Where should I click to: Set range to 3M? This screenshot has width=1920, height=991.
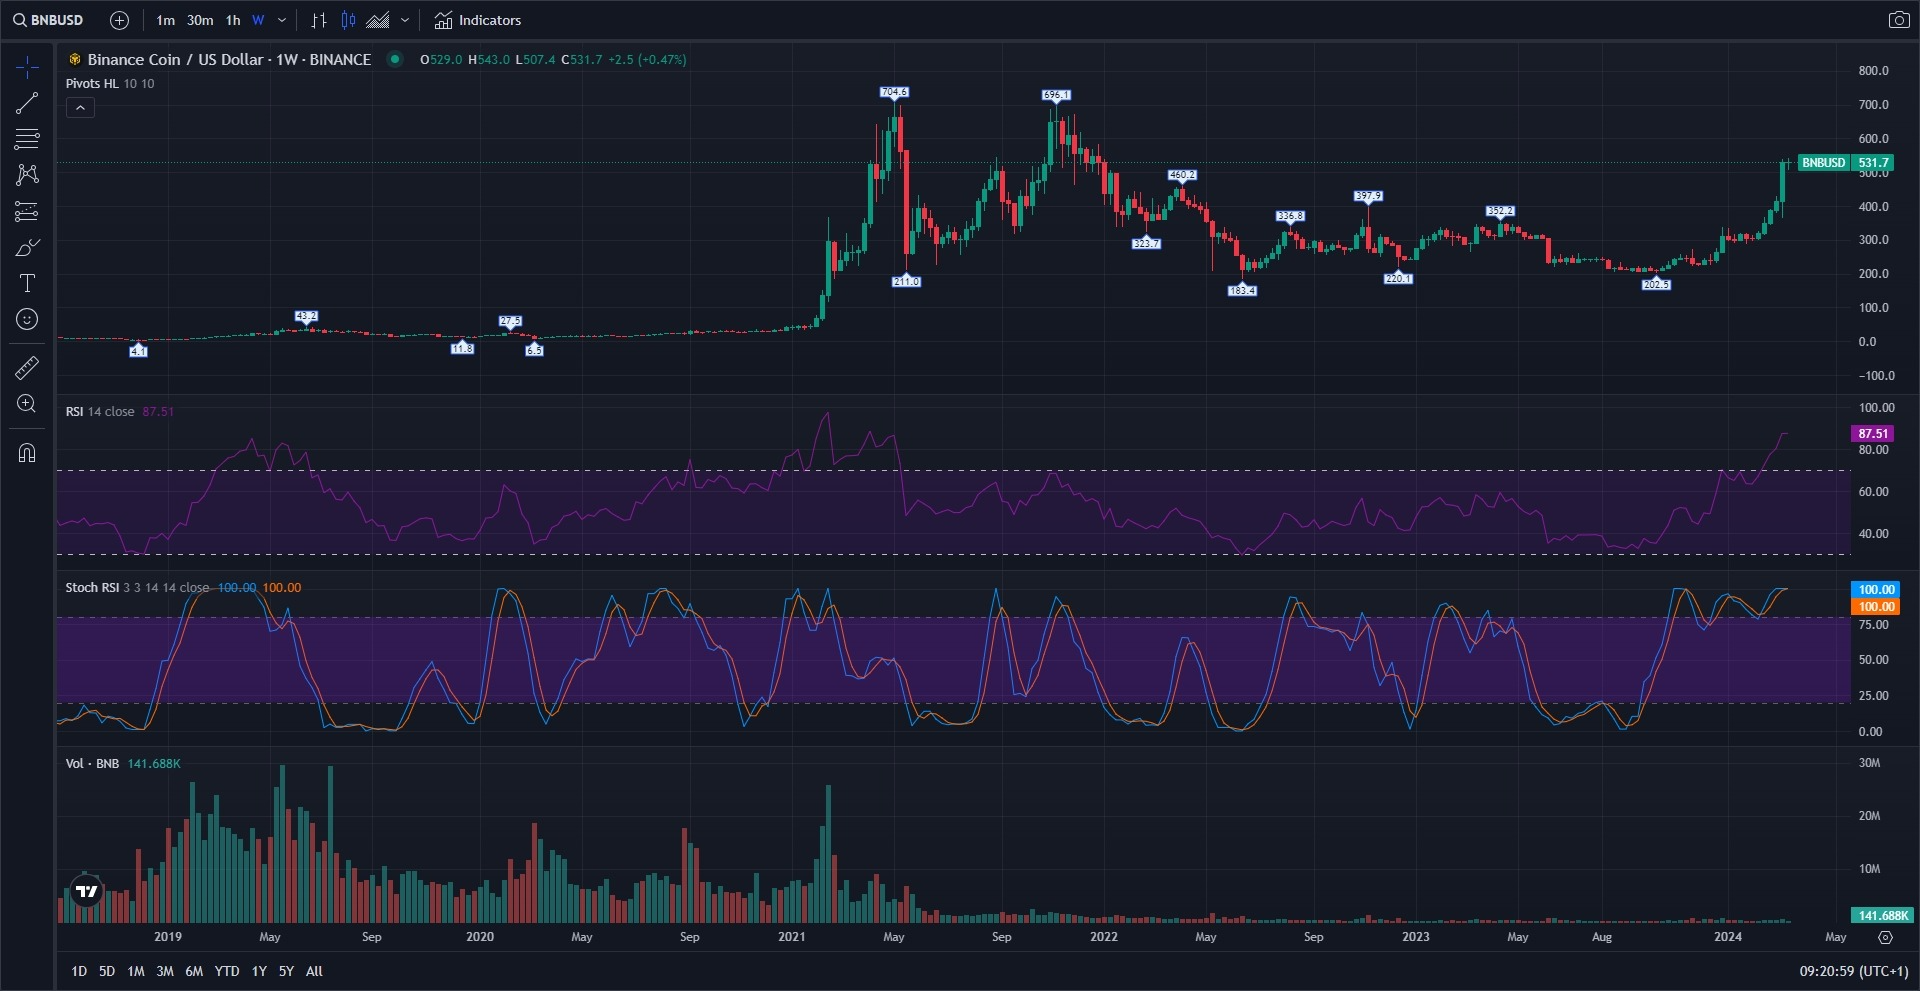click(x=165, y=971)
